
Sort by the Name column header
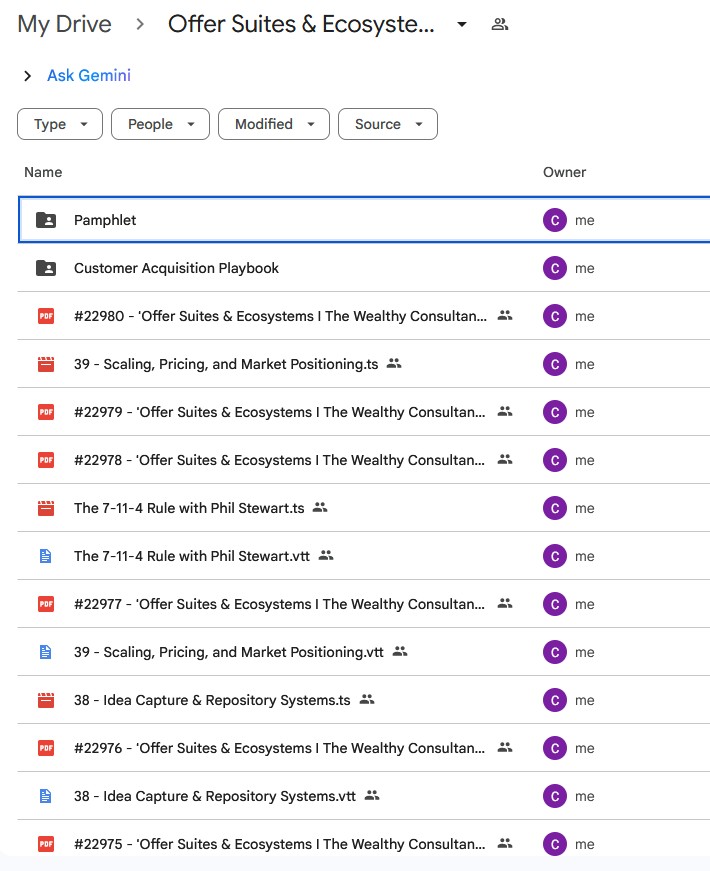(43, 172)
